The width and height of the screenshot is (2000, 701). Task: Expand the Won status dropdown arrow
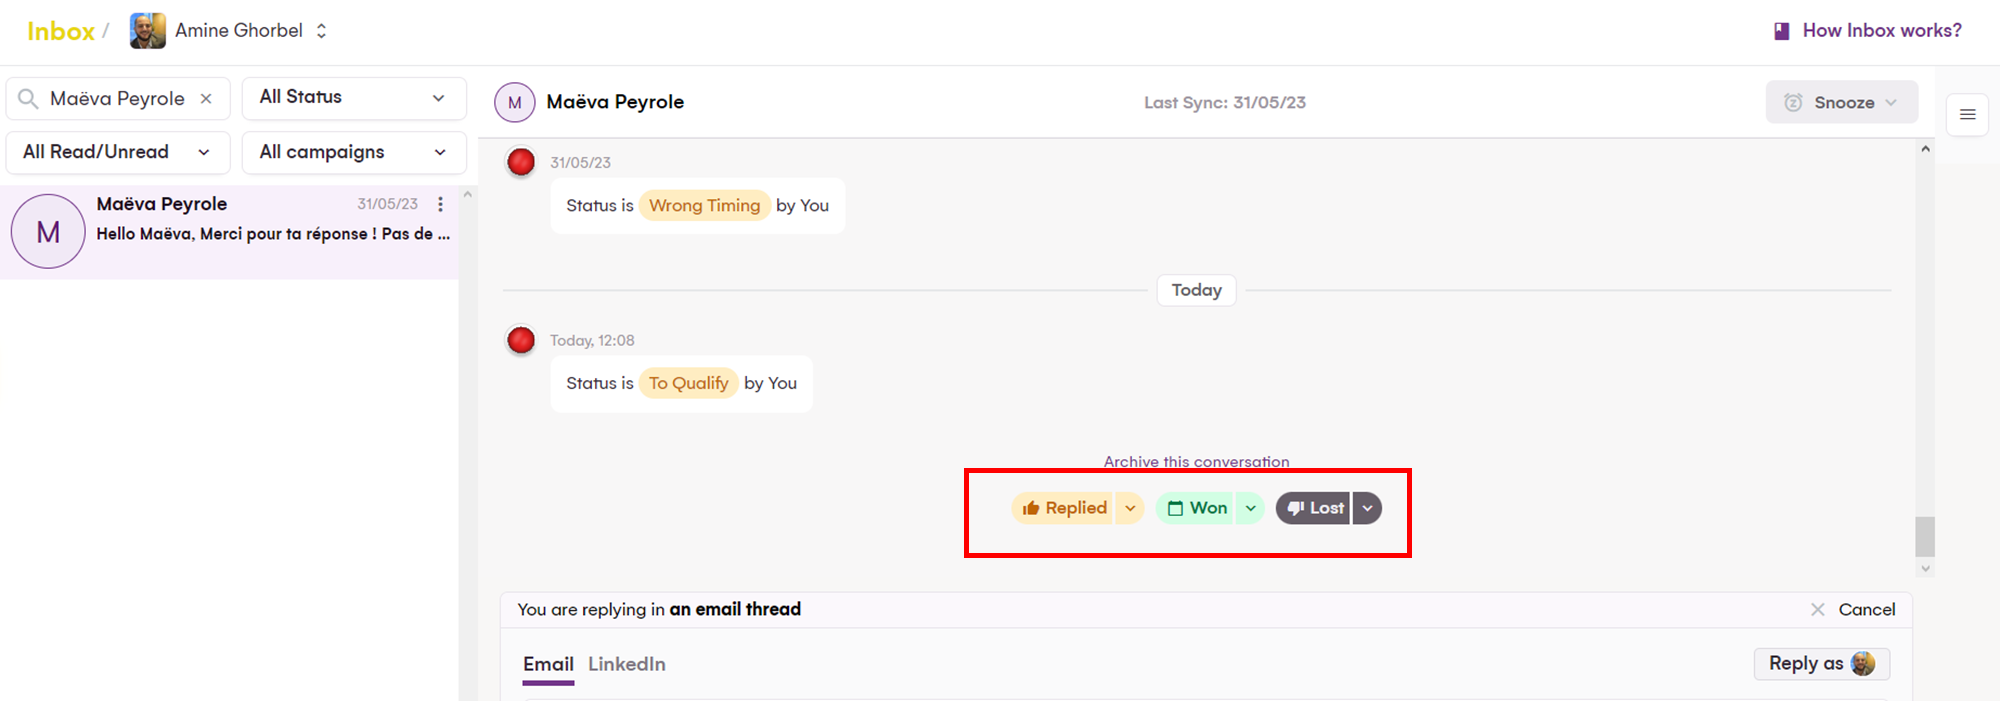tap(1250, 508)
